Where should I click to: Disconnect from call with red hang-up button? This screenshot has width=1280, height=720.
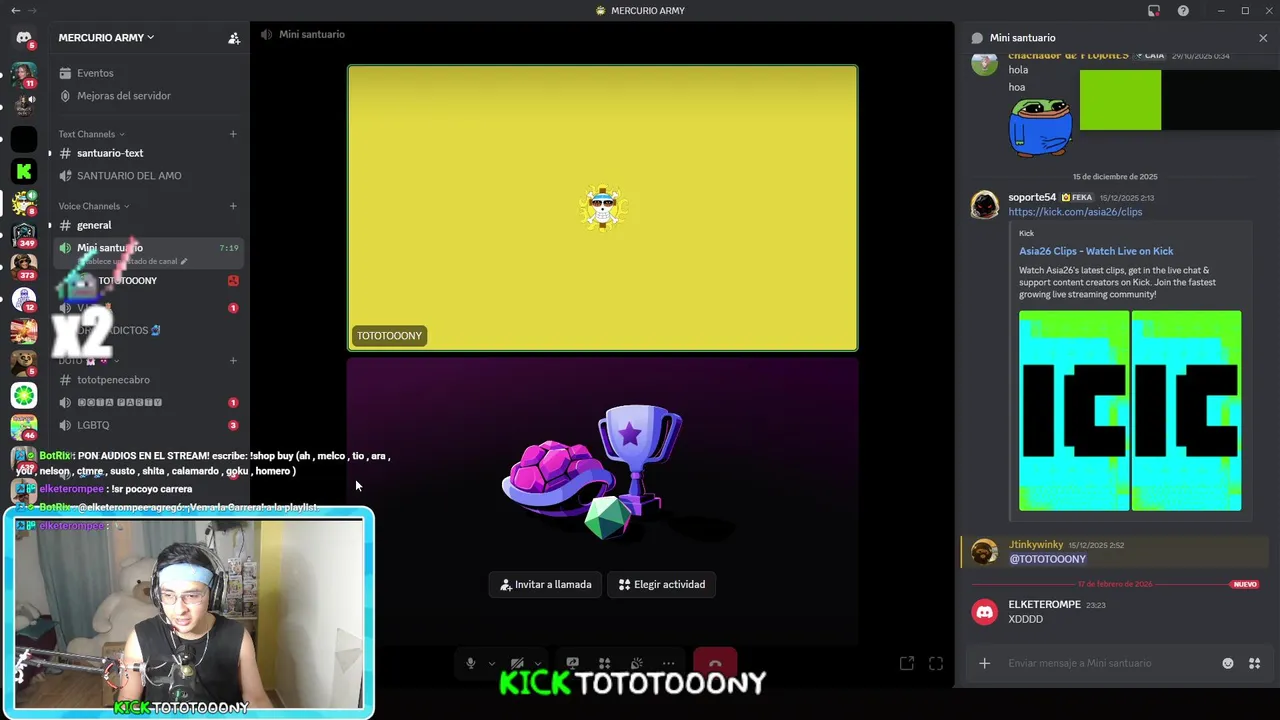(715, 663)
